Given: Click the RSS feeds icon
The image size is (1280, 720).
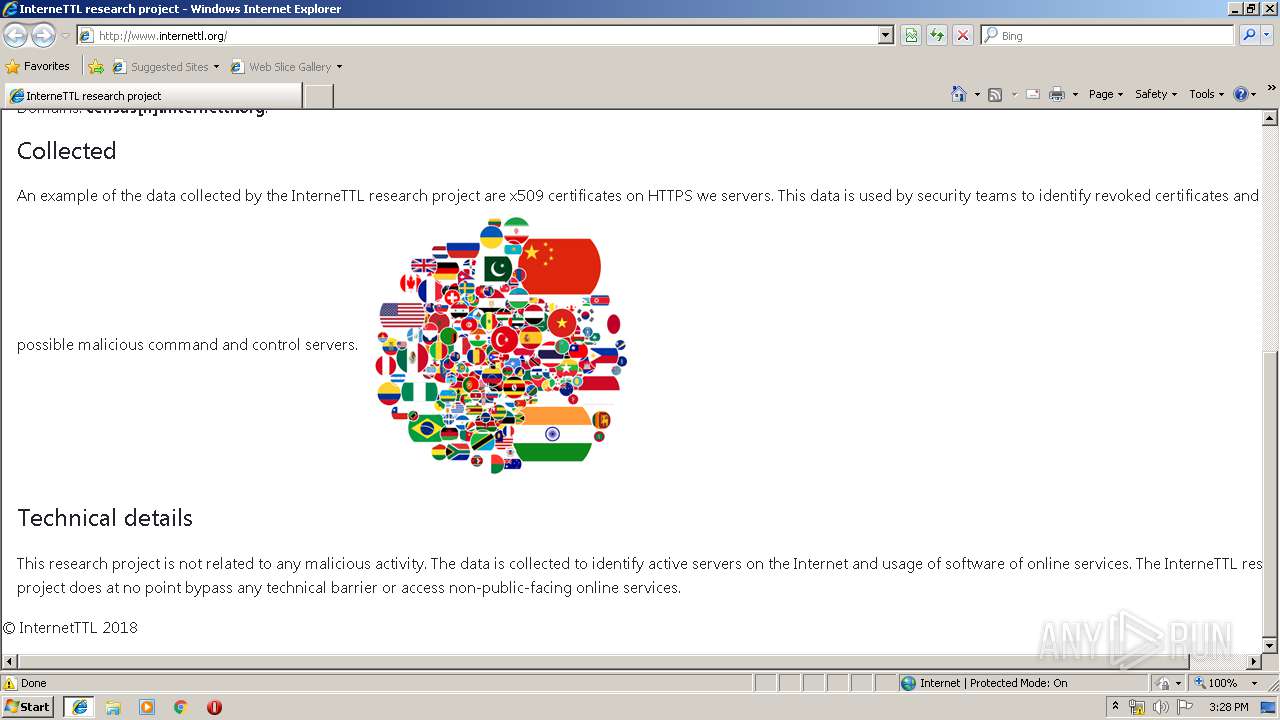Looking at the screenshot, I should point(995,94).
